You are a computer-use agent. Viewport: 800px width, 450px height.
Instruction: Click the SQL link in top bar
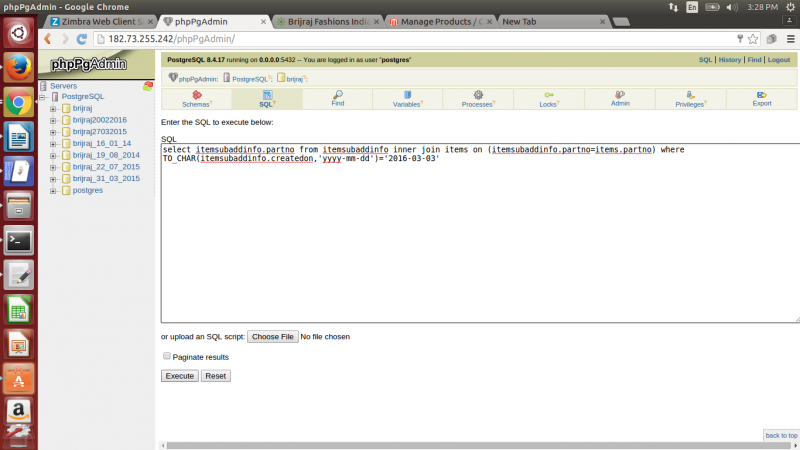(x=705, y=60)
